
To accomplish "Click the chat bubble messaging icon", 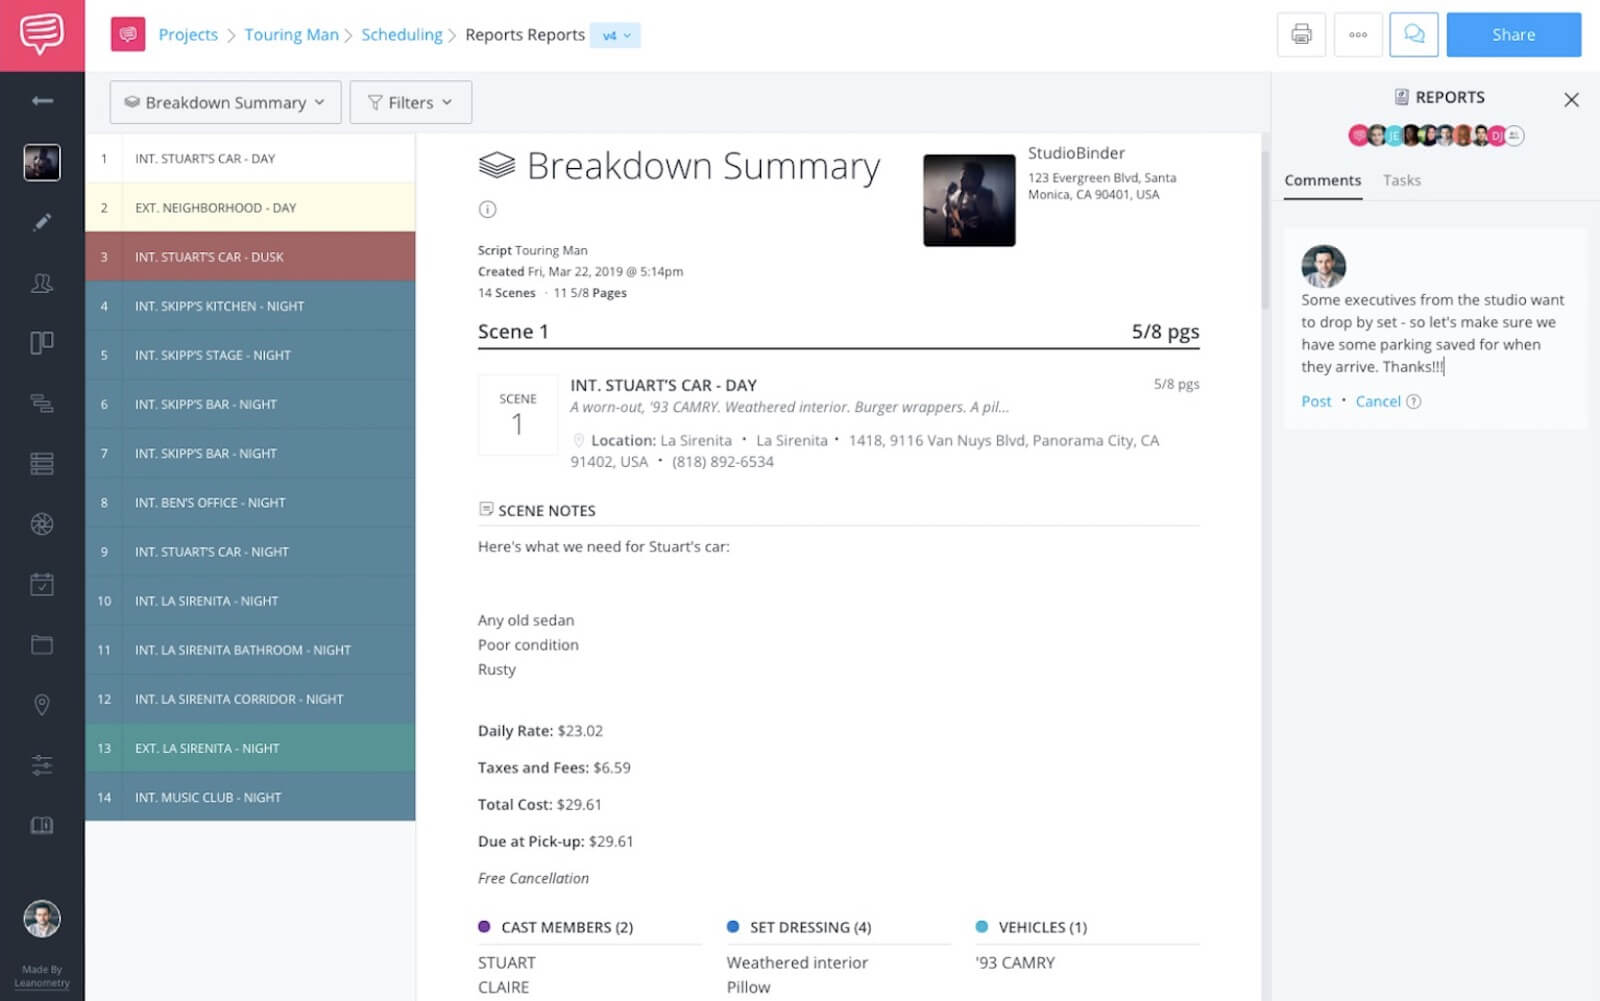I will 1414,34.
